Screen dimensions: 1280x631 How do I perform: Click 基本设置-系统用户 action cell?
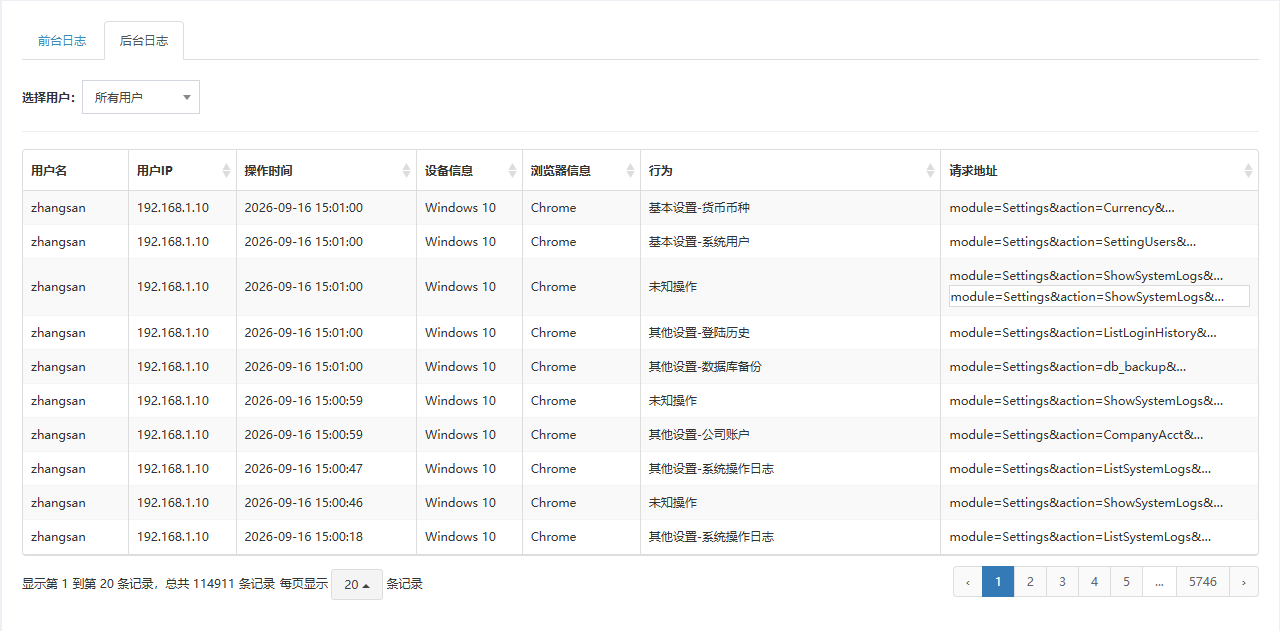coord(790,242)
